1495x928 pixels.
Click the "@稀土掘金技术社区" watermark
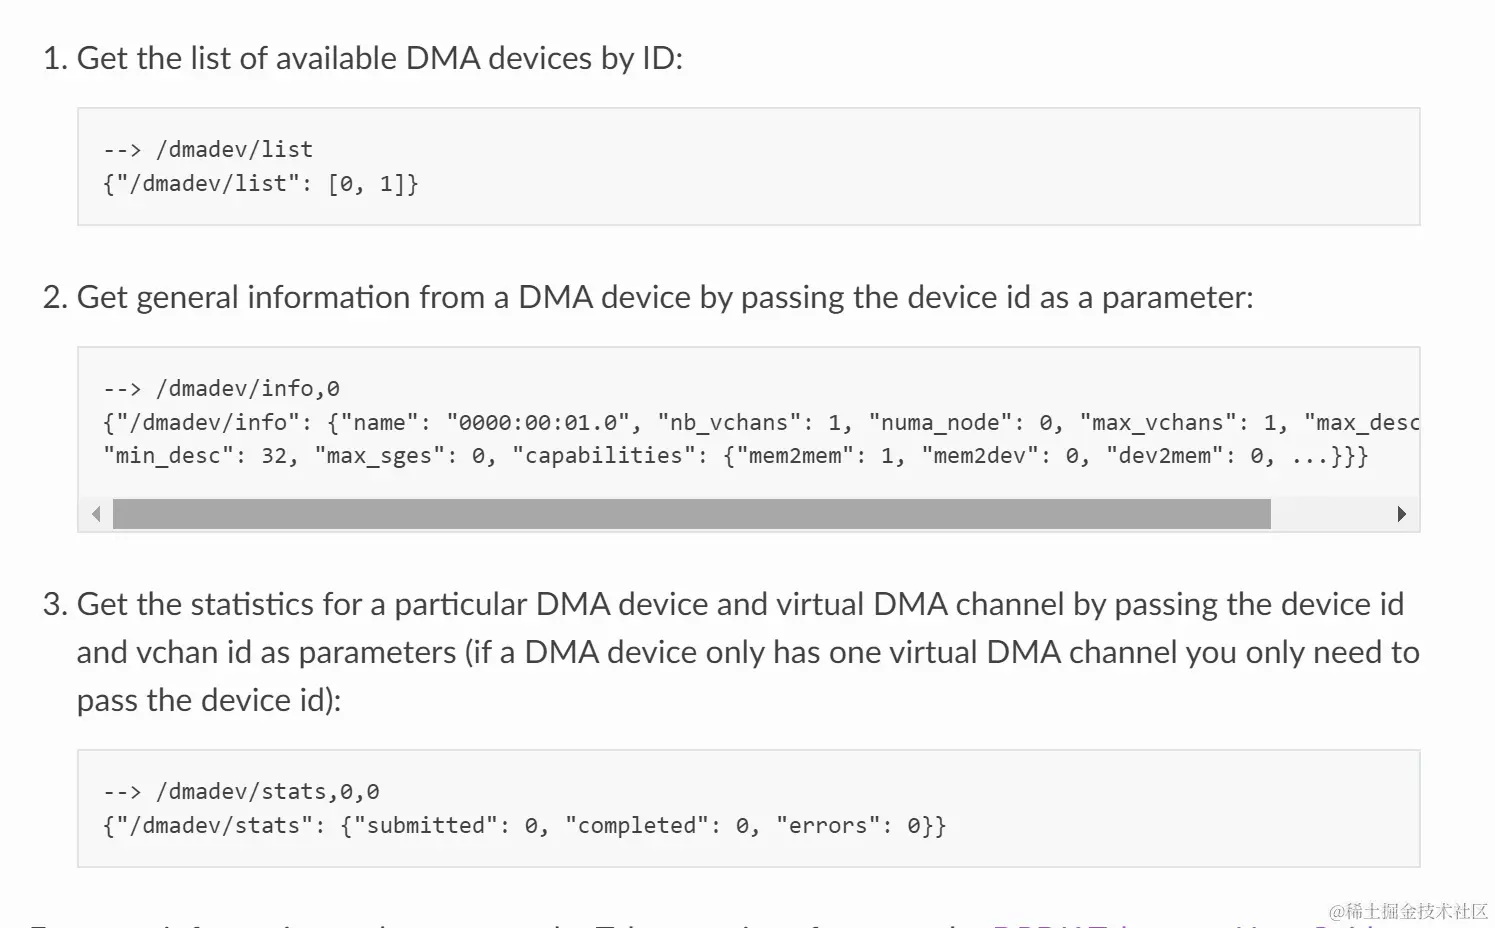tap(1408, 911)
